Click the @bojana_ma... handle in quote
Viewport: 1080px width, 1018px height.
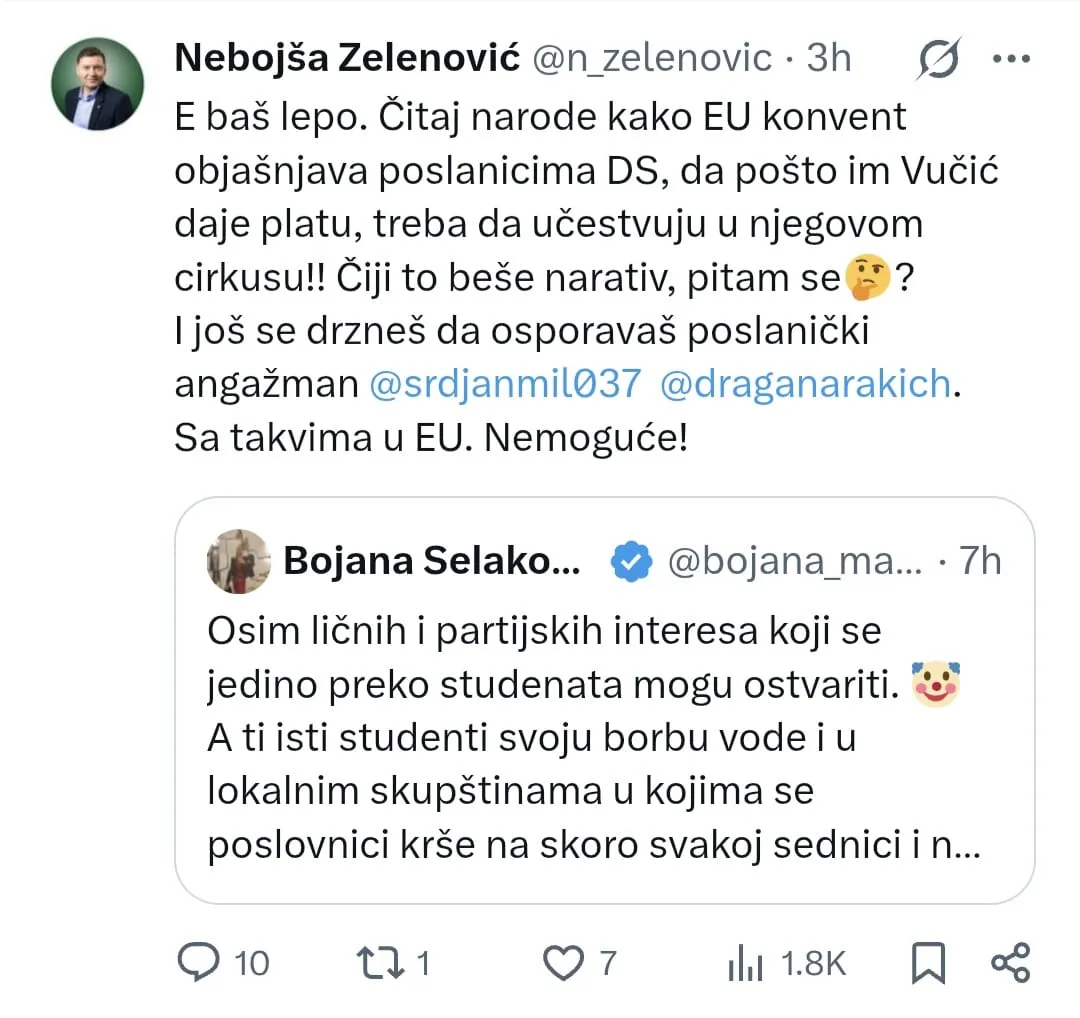795,561
